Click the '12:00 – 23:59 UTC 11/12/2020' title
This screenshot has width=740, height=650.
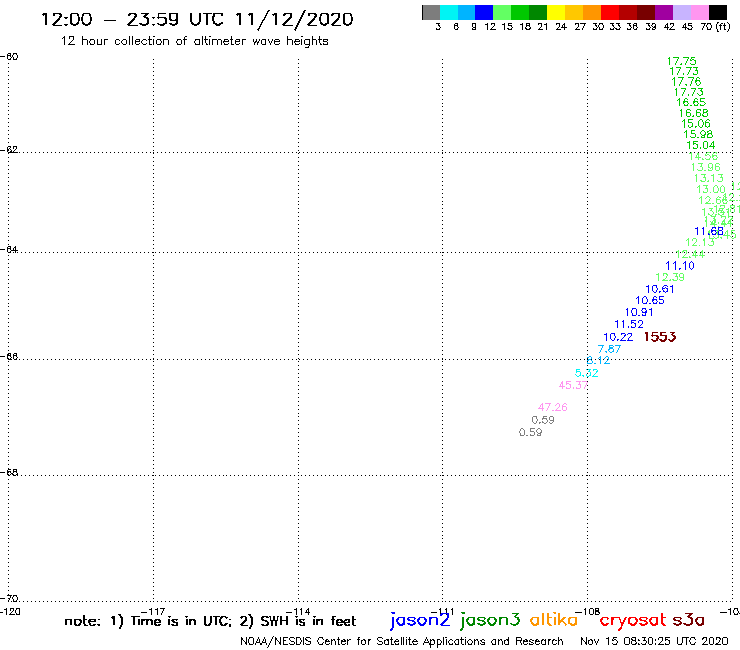197,19
